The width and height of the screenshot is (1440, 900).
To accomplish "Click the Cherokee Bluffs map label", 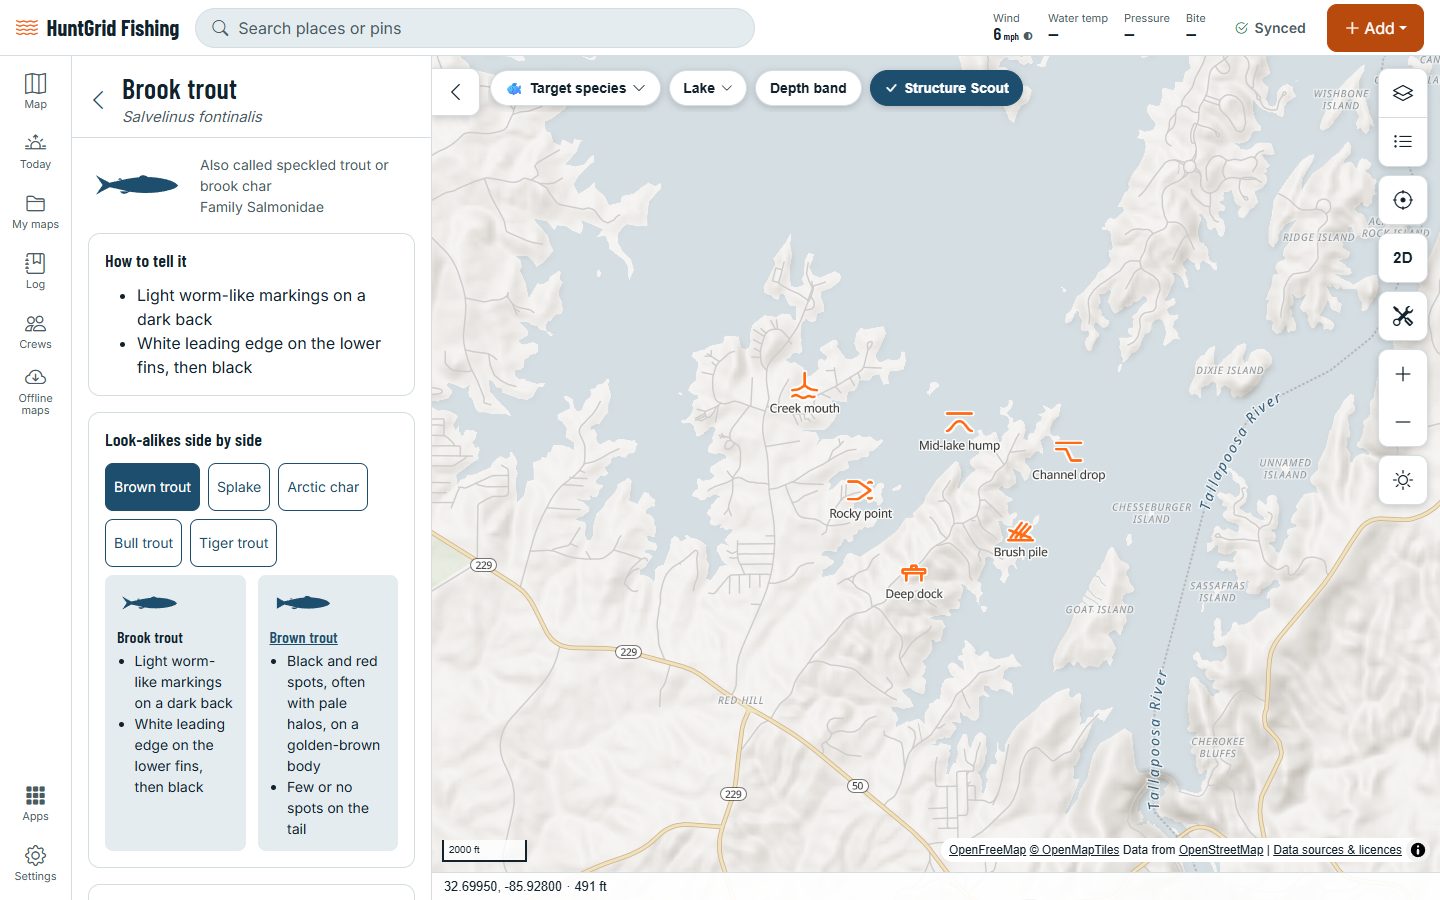I will tap(1218, 747).
